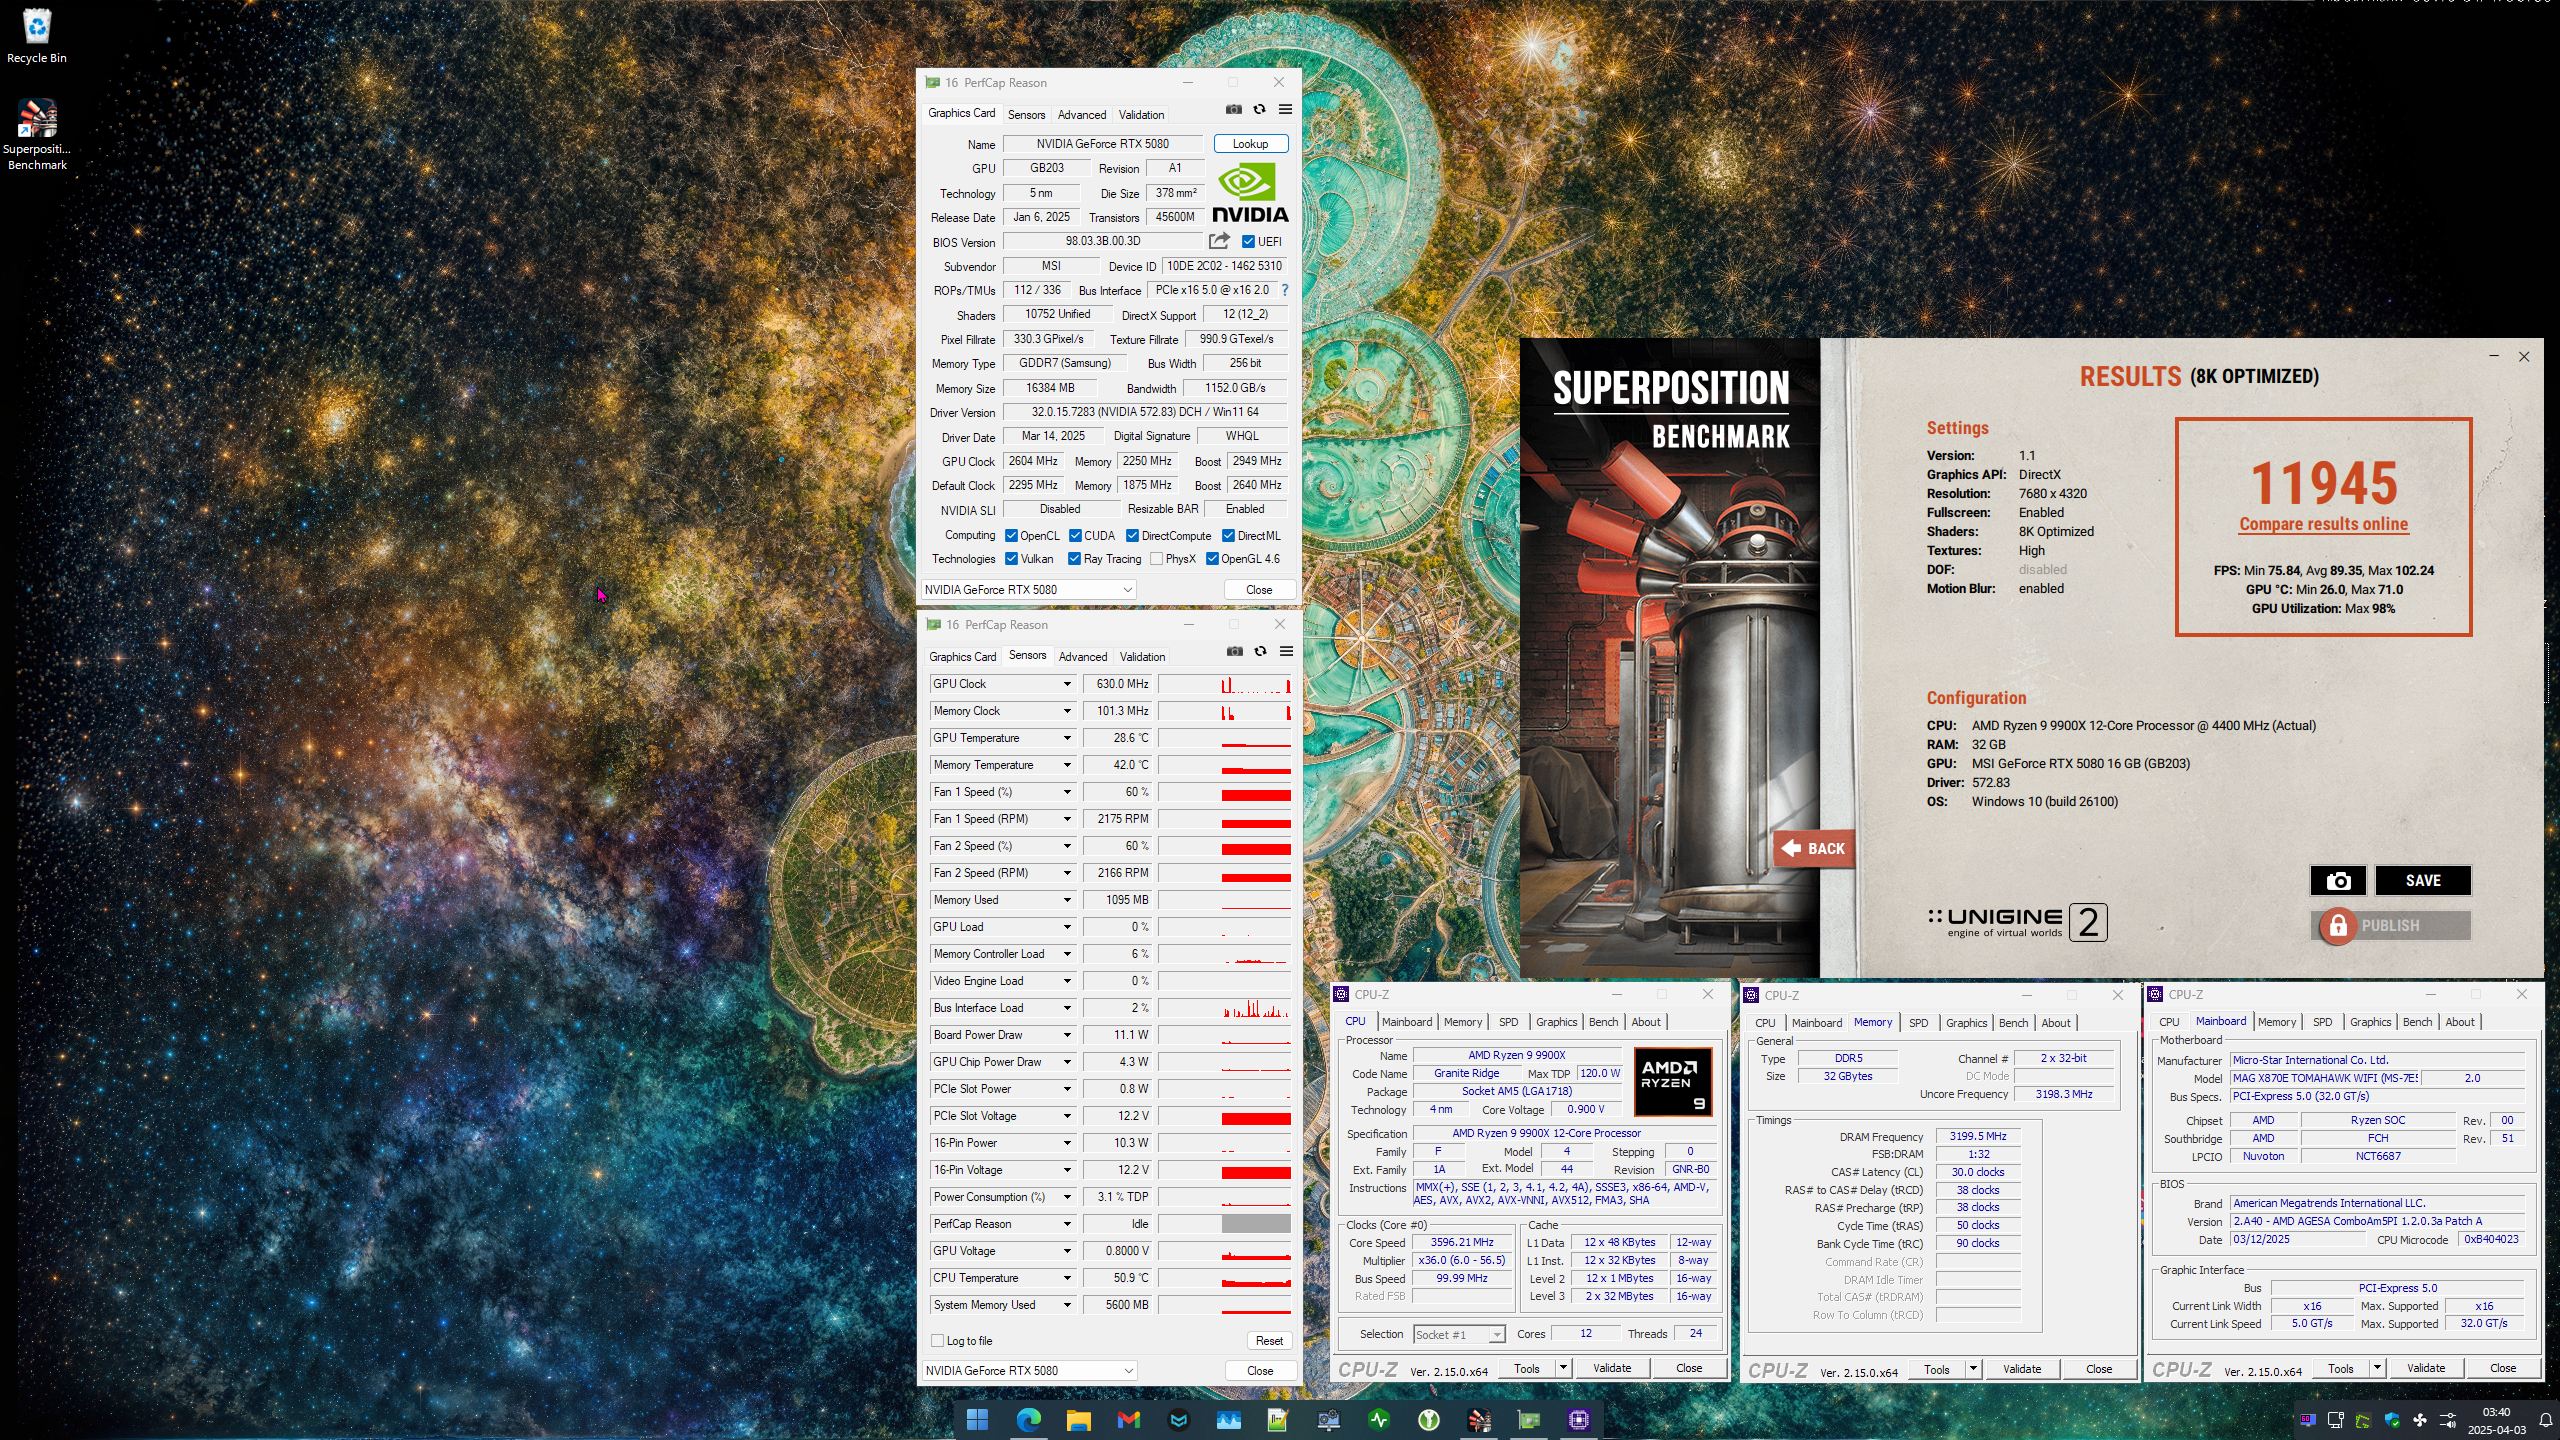Open GPU selector dropdown in upper GPU-Z window
Viewport: 2560px width, 1440px height.
pyautogui.click(x=1028, y=589)
